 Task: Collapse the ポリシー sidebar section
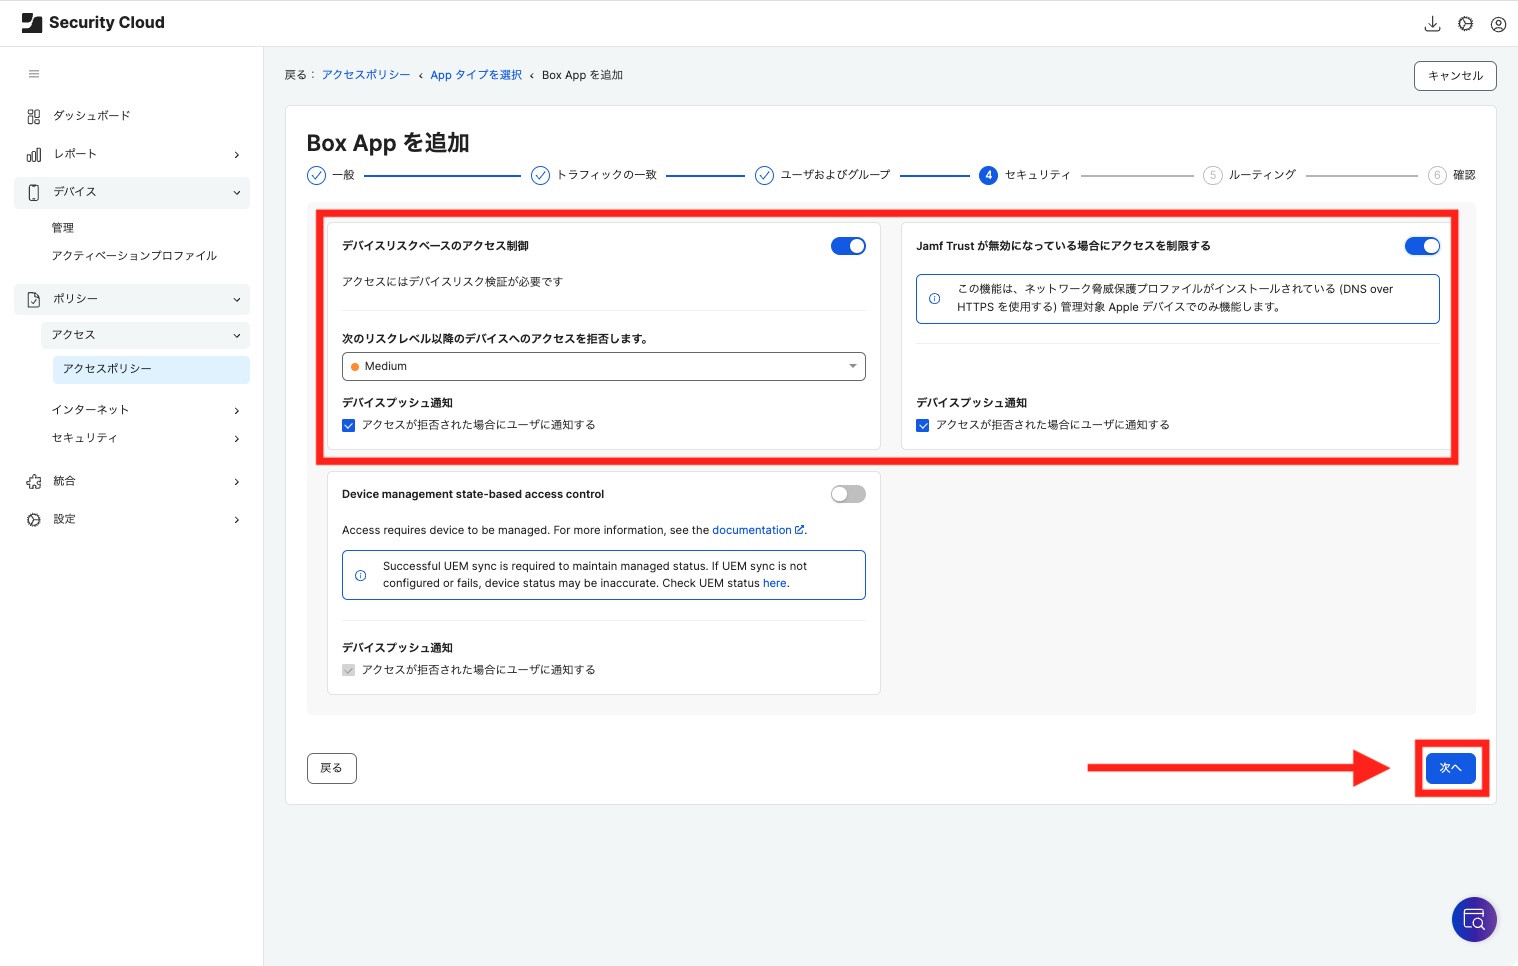click(x=237, y=300)
